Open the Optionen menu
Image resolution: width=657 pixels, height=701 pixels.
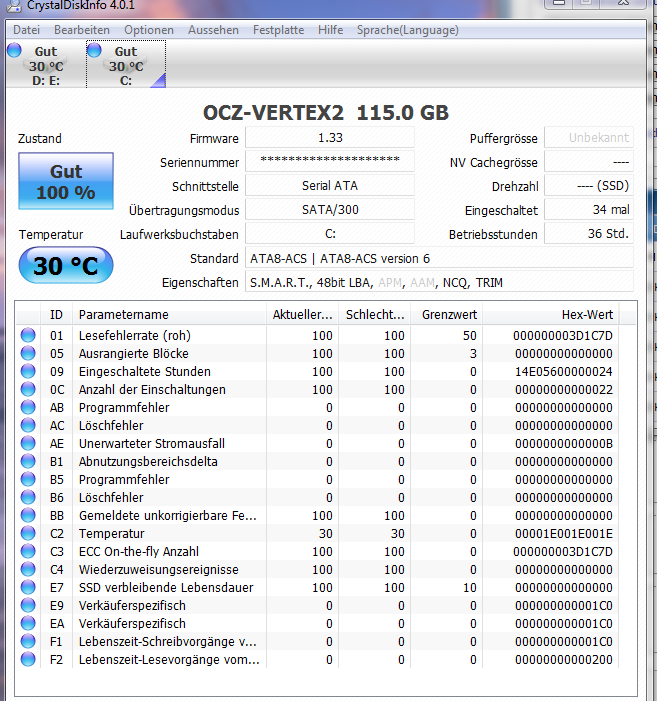tap(149, 30)
